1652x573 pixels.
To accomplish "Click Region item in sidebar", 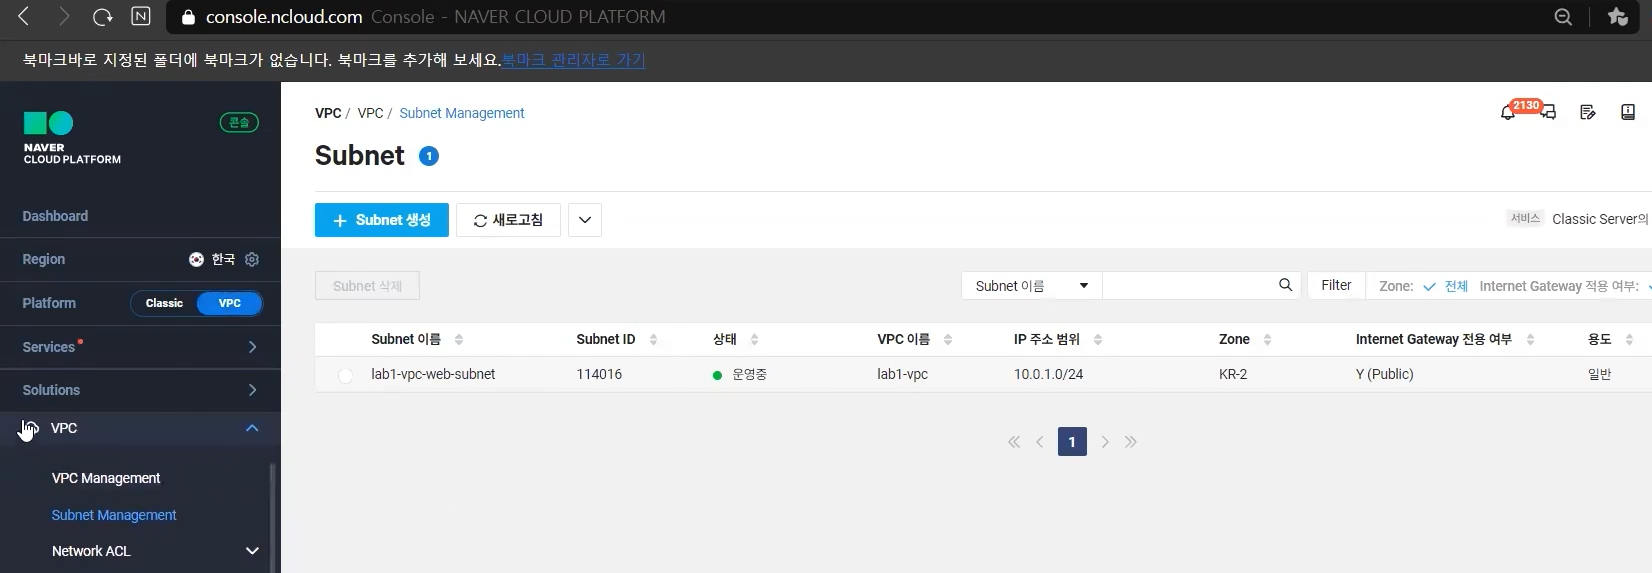I will pyautogui.click(x=44, y=259).
